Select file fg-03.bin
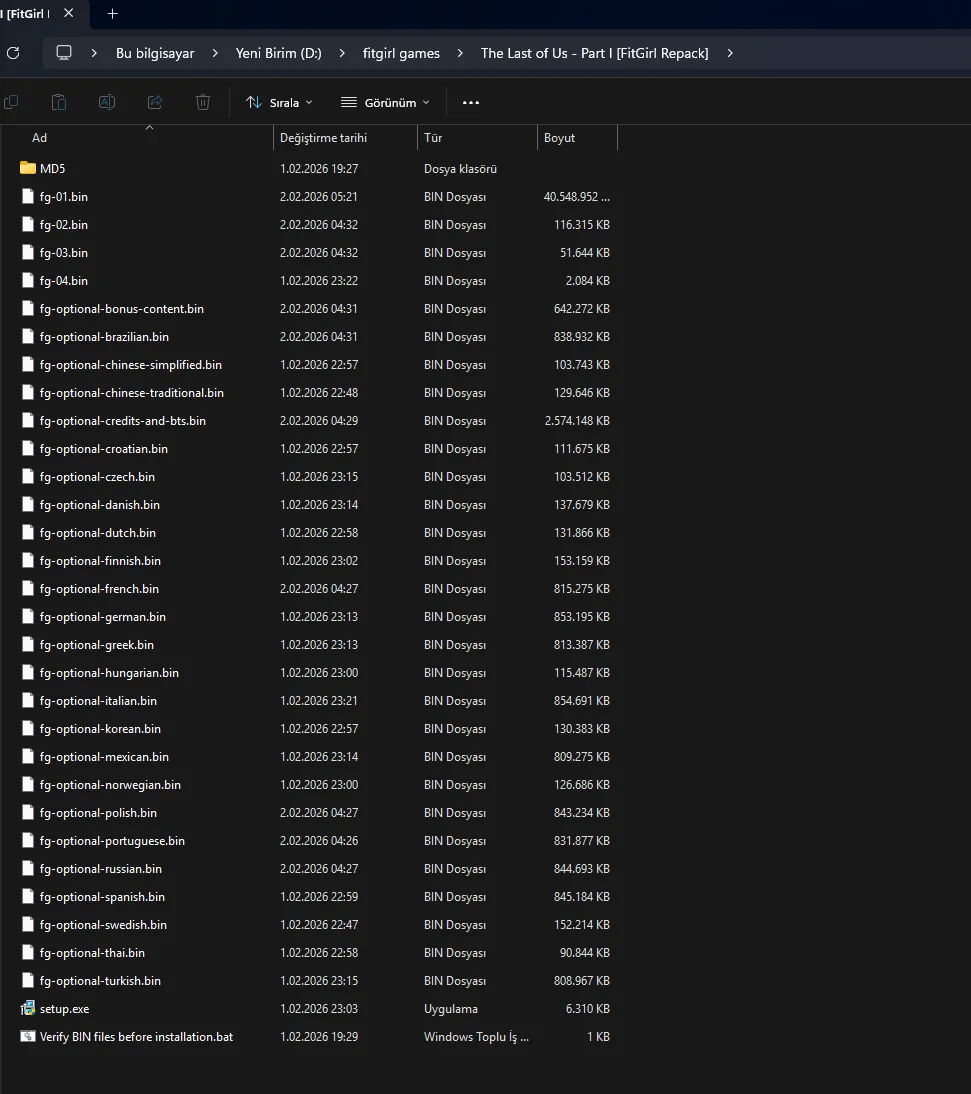The height and width of the screenshot is (1094, 971). [63, 253]
